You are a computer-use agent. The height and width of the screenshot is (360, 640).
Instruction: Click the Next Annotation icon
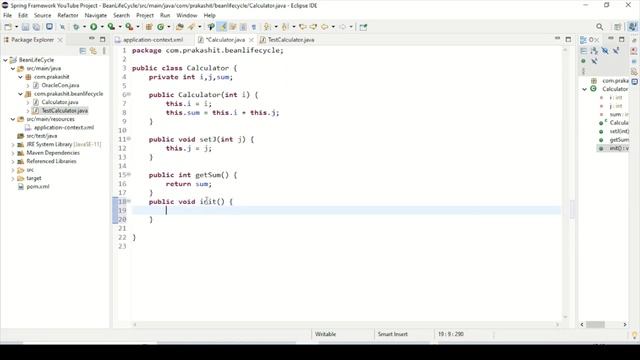pyautogui.click(x=267, y=27)
